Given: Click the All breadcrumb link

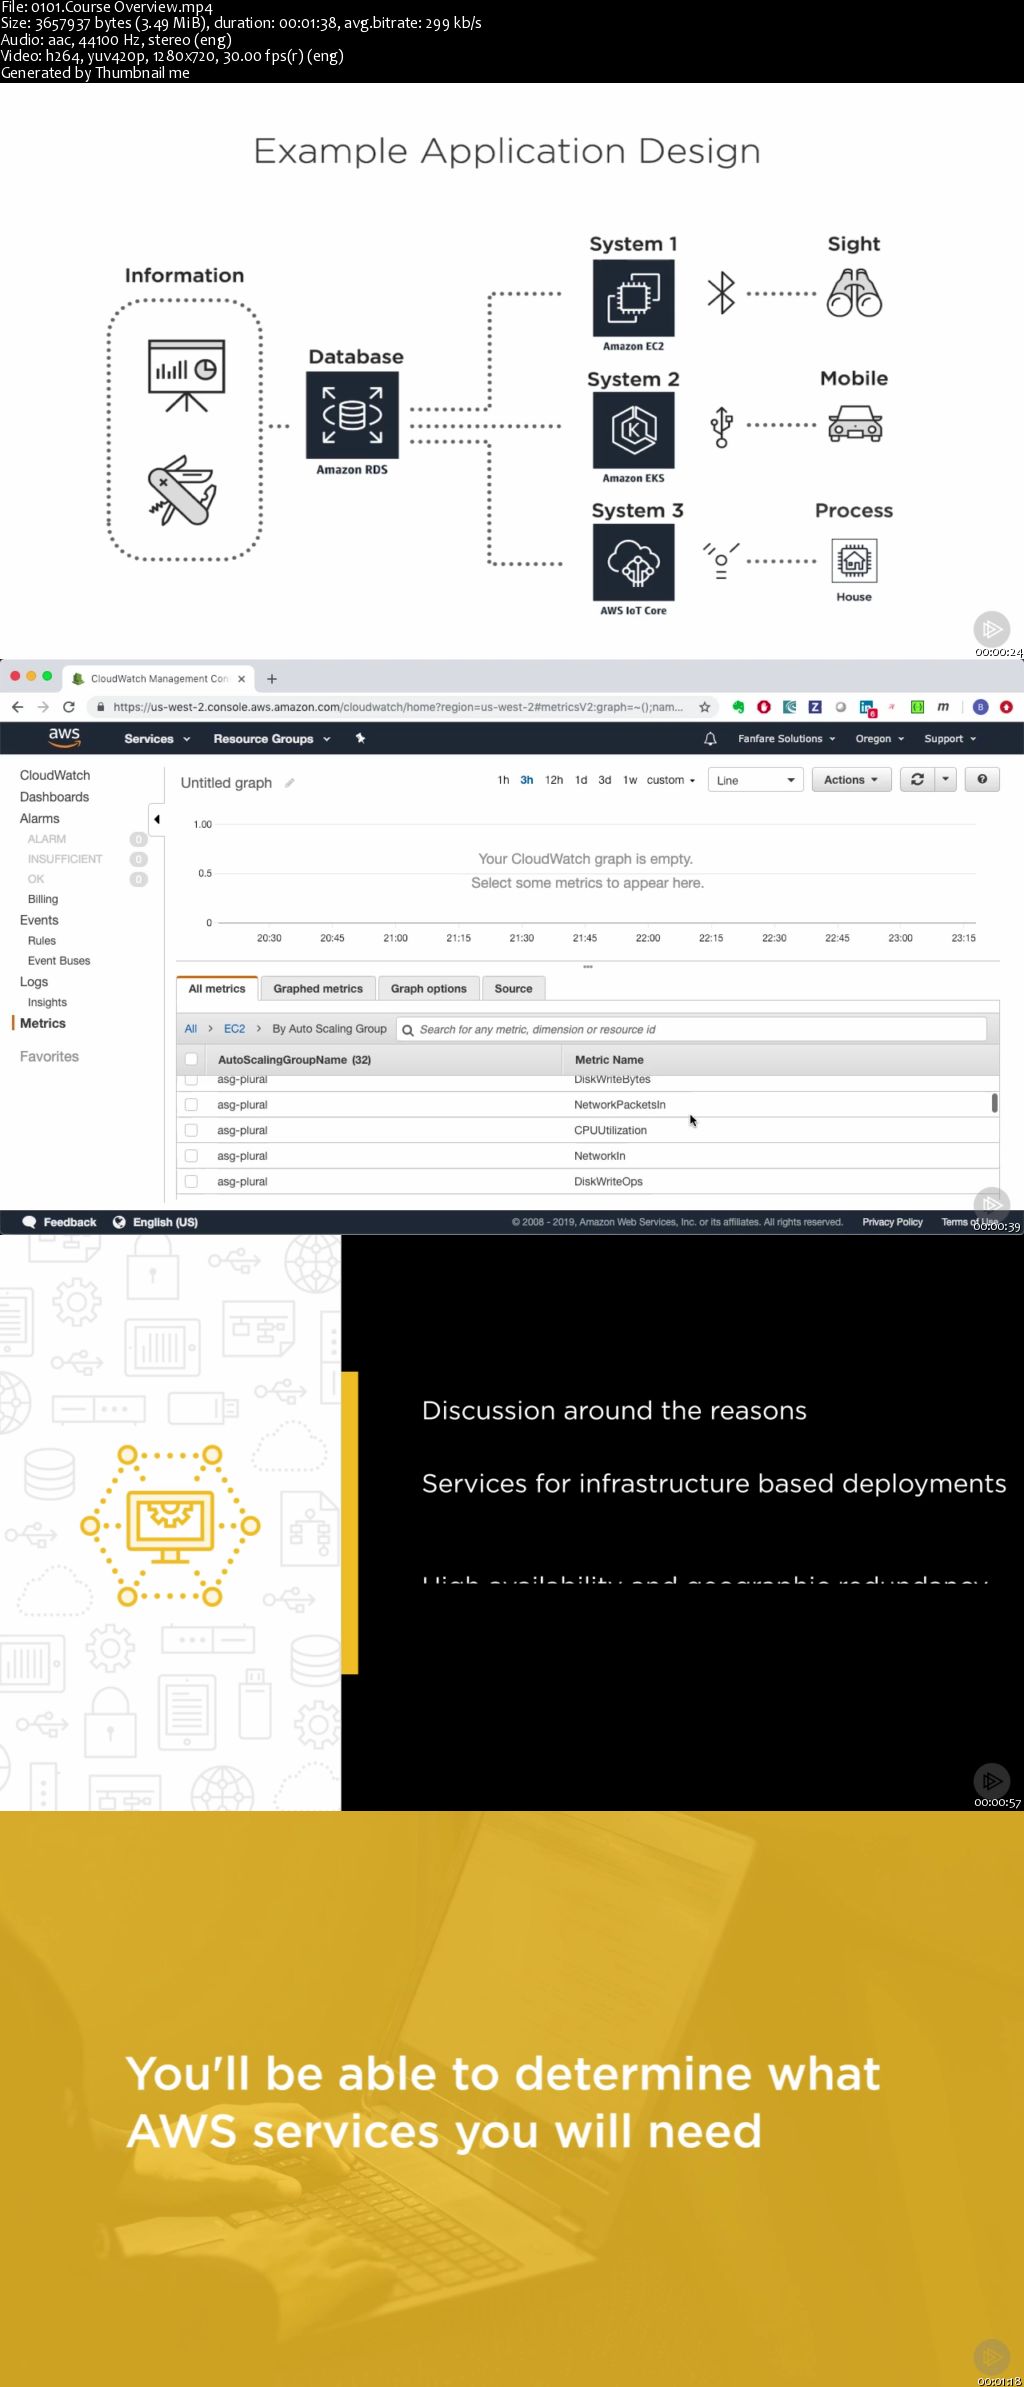Looking at the screenshot, I should tap(191, 1029).
